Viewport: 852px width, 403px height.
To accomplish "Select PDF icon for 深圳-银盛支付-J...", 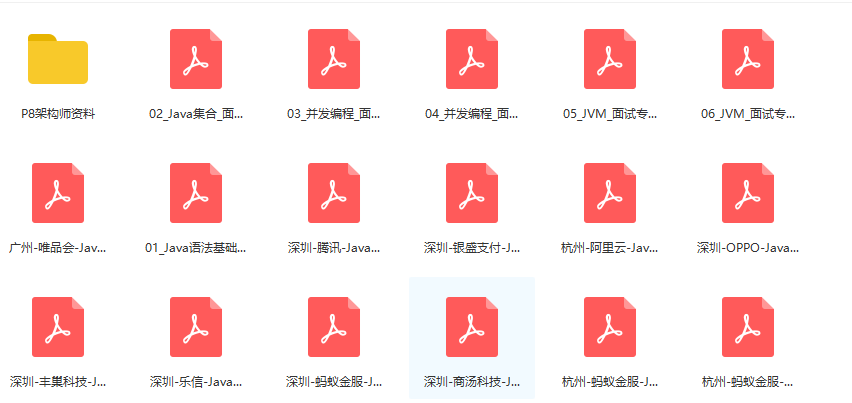I will point(472,193).
